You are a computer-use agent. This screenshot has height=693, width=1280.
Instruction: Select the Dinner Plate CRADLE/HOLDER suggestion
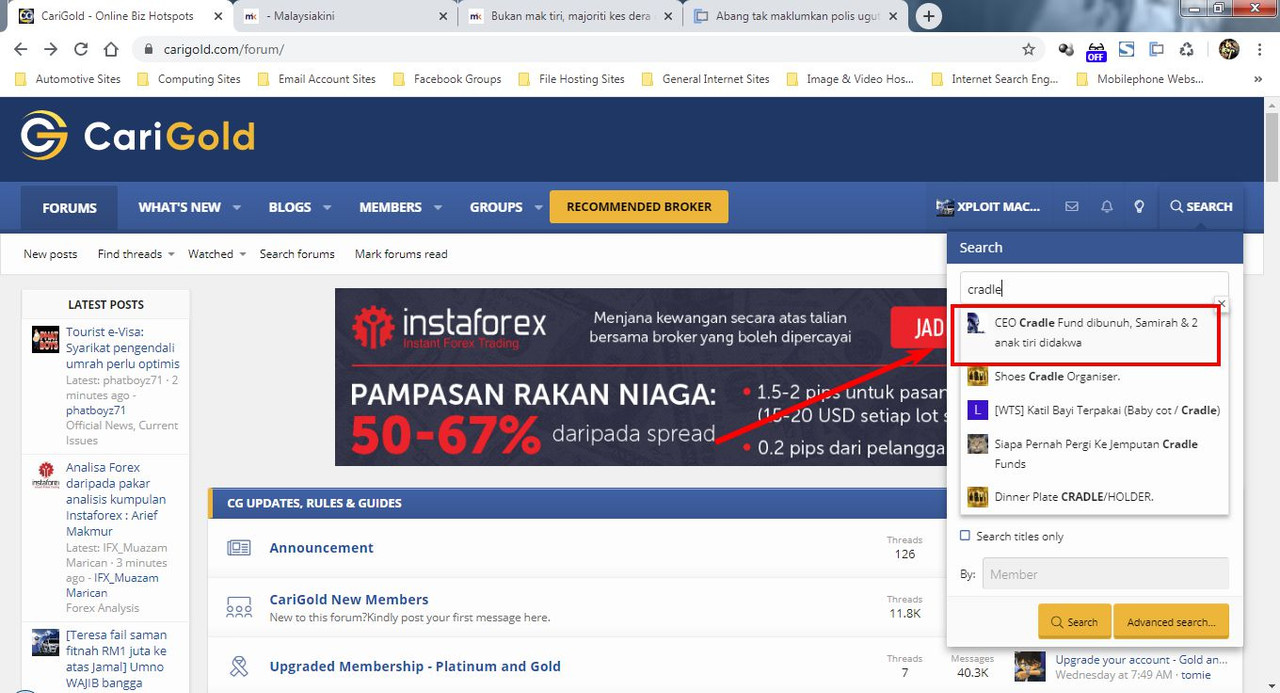pyautogui.click(x=1094, y=497)
